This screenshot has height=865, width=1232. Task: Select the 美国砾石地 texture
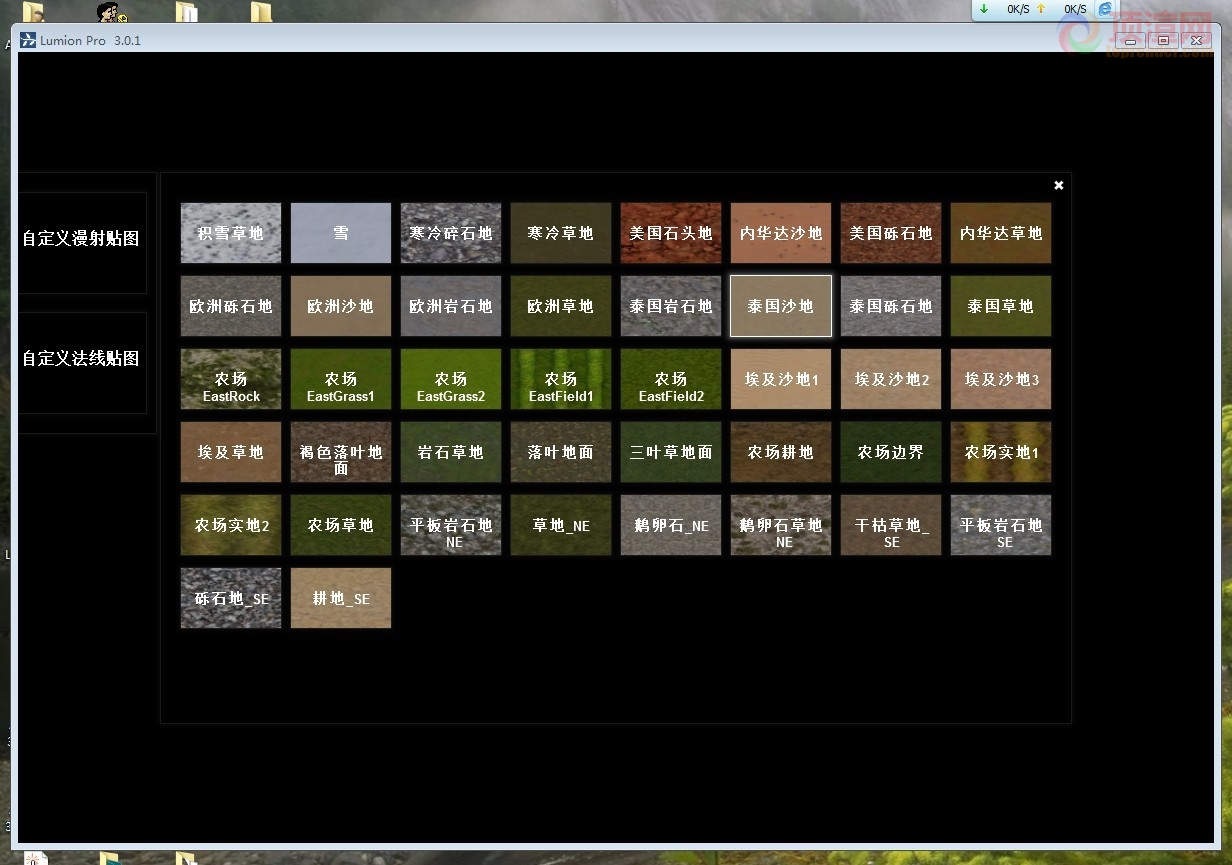(x=891, y=233)
